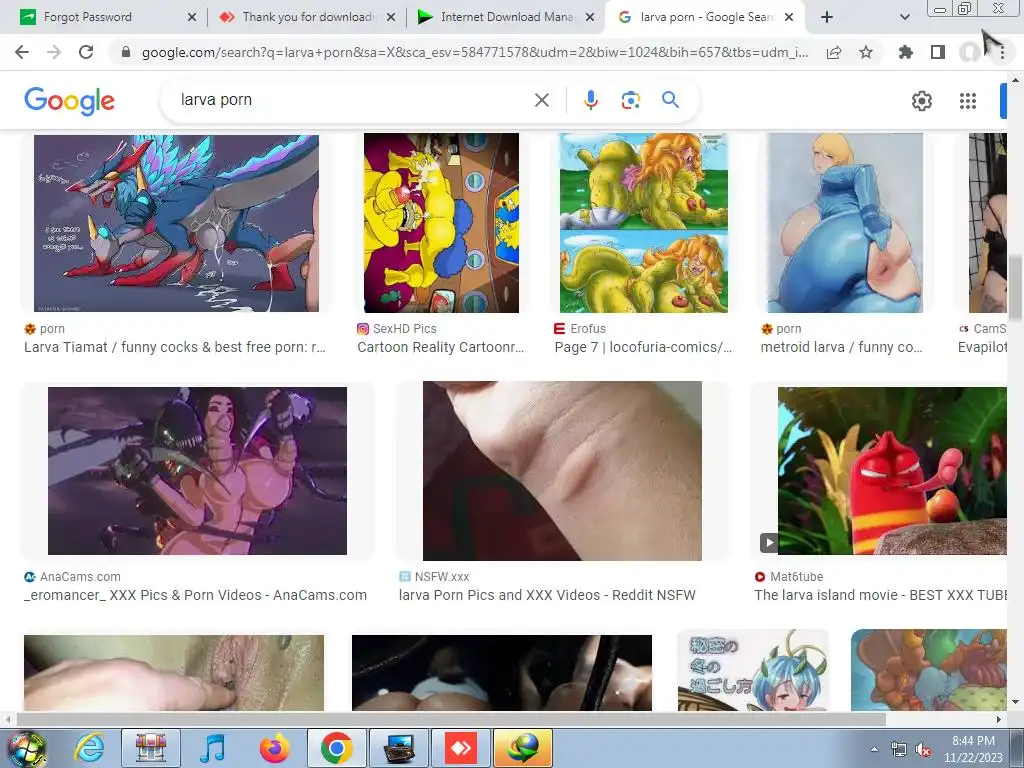Go to the Google home page via the logo
This screenshot has height=768, width=1024.
coord(69,101)
